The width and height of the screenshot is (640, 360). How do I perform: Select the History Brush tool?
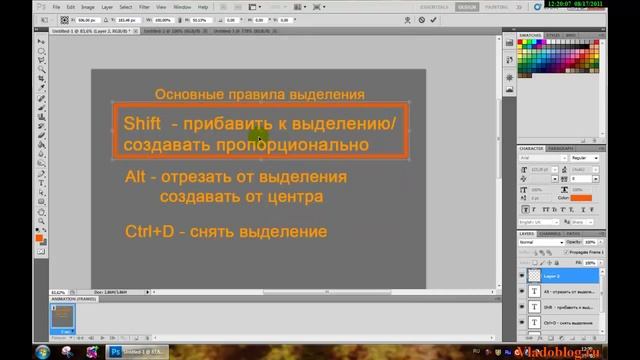tap(41, 126)
